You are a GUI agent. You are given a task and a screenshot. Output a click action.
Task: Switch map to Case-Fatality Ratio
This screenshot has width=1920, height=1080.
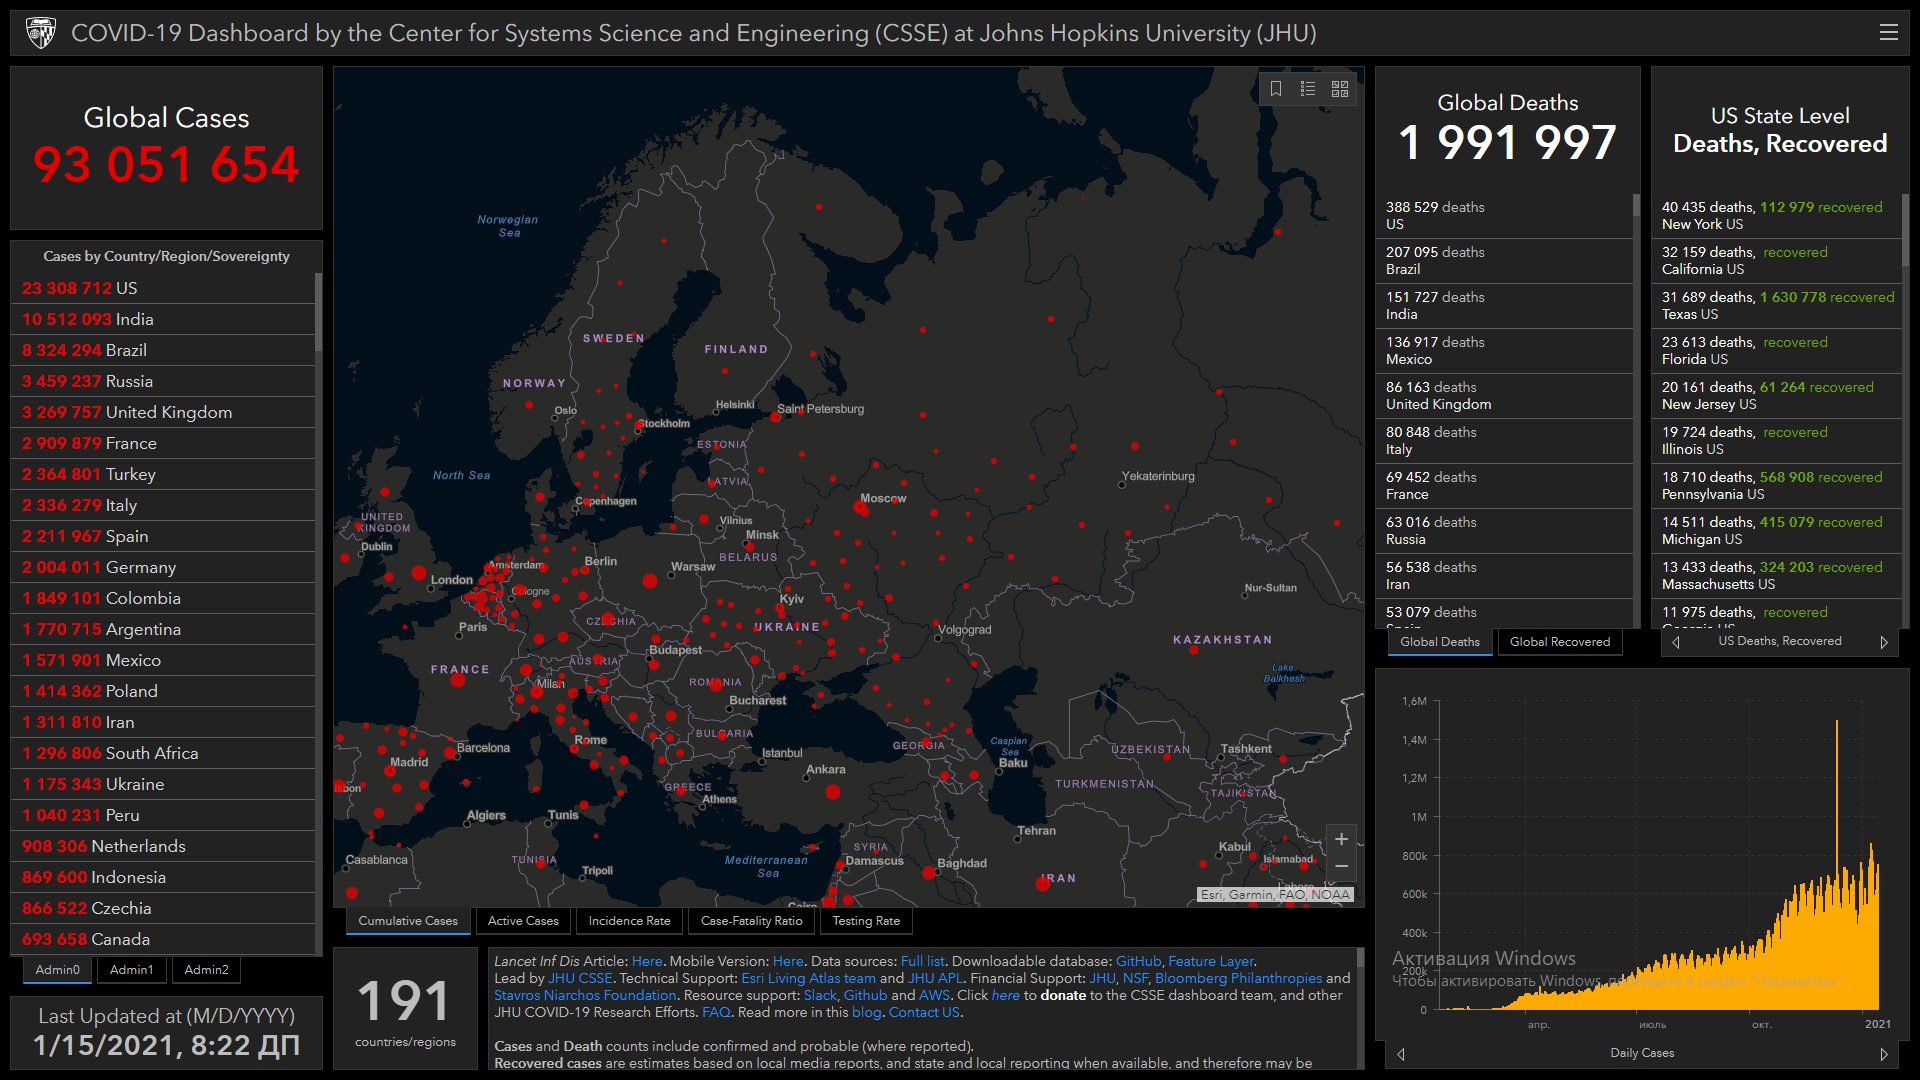[x=751, y=921]
